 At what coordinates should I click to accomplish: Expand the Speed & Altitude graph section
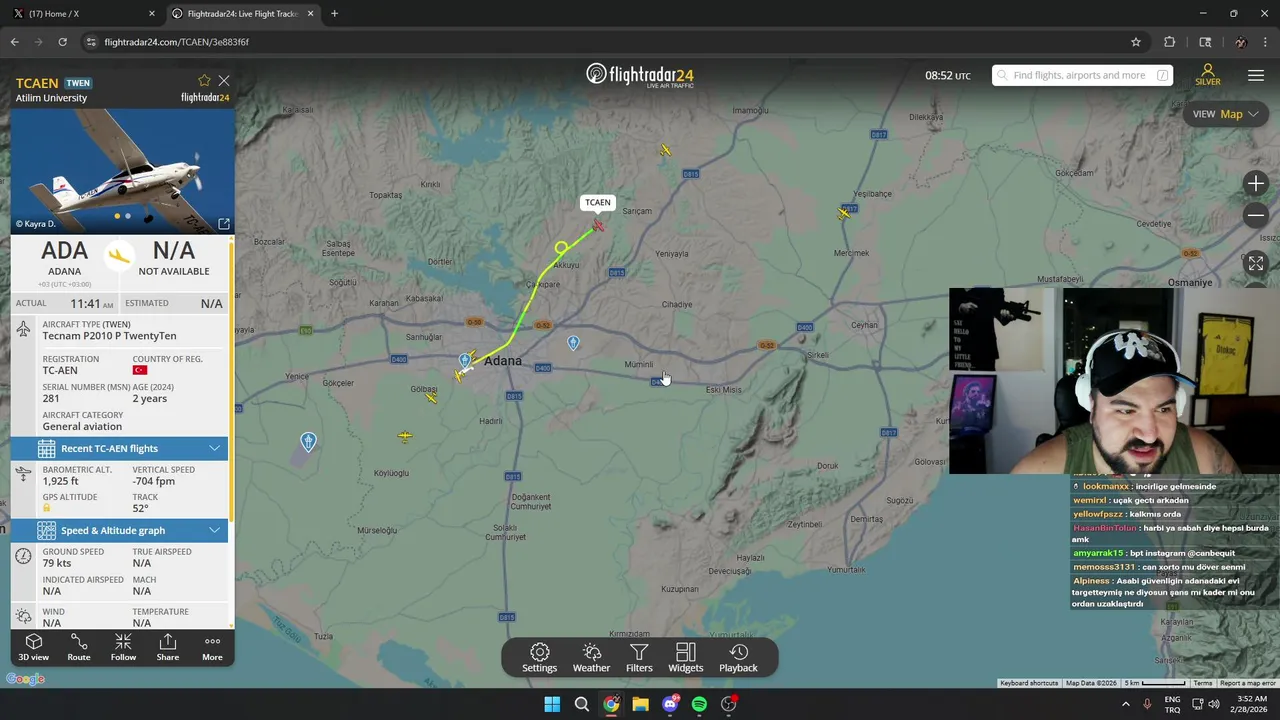tap(119, 530)
